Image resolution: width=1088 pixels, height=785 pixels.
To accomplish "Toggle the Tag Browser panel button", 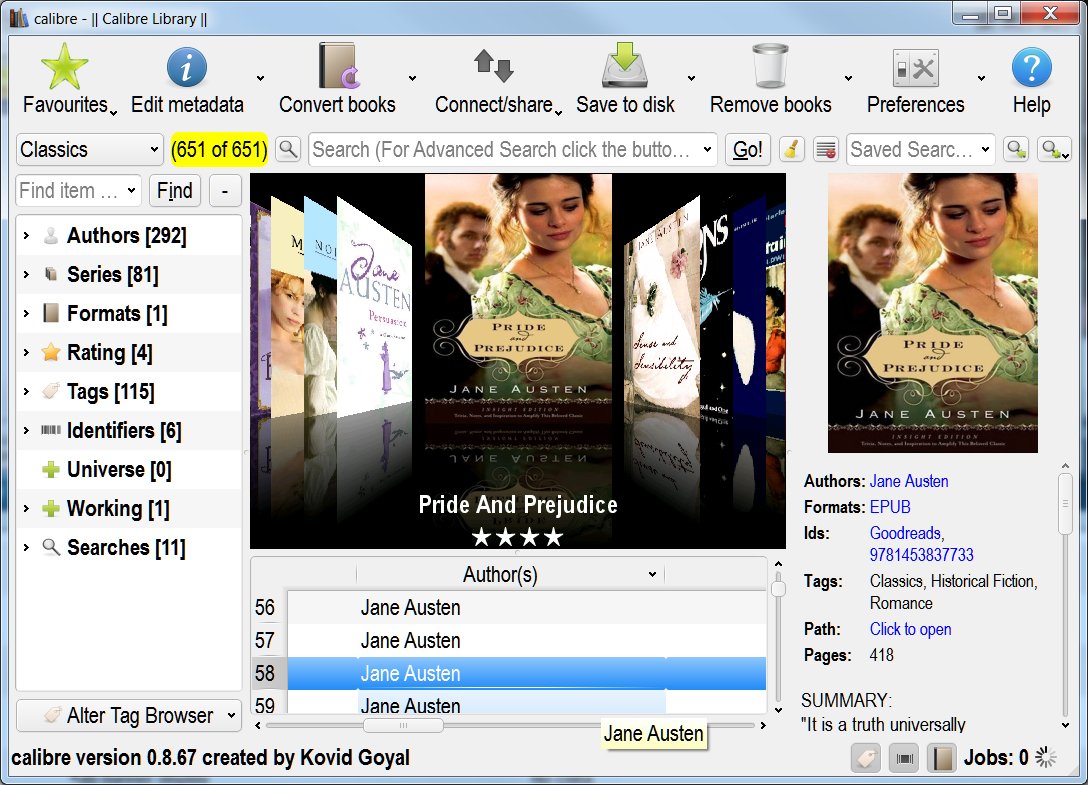I will point(867,758).
